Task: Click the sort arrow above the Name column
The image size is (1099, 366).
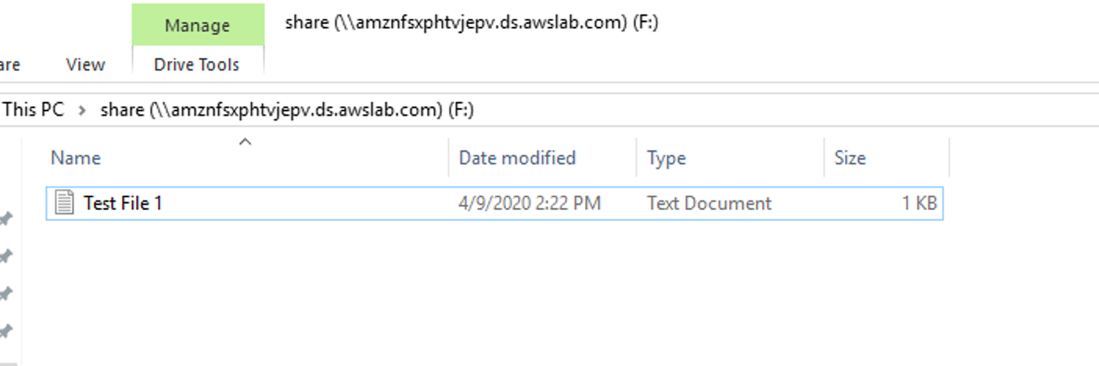Action: 245,142
